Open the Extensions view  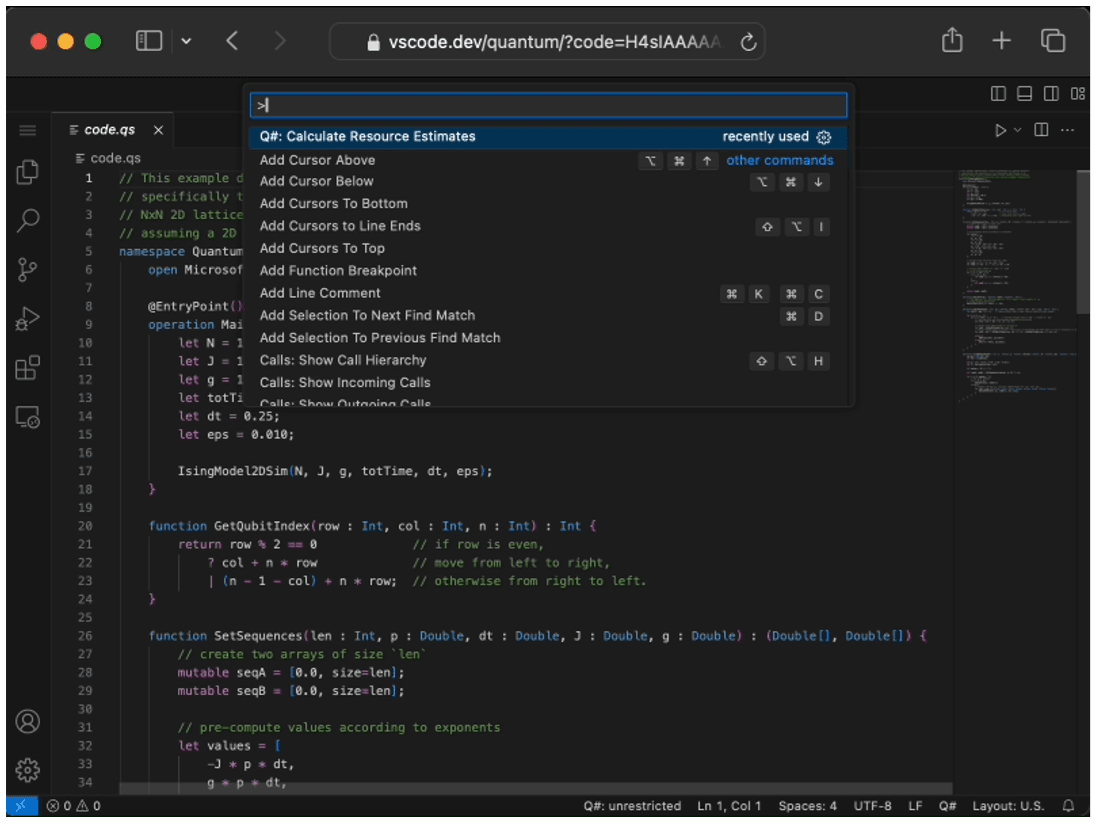point(29,370)
